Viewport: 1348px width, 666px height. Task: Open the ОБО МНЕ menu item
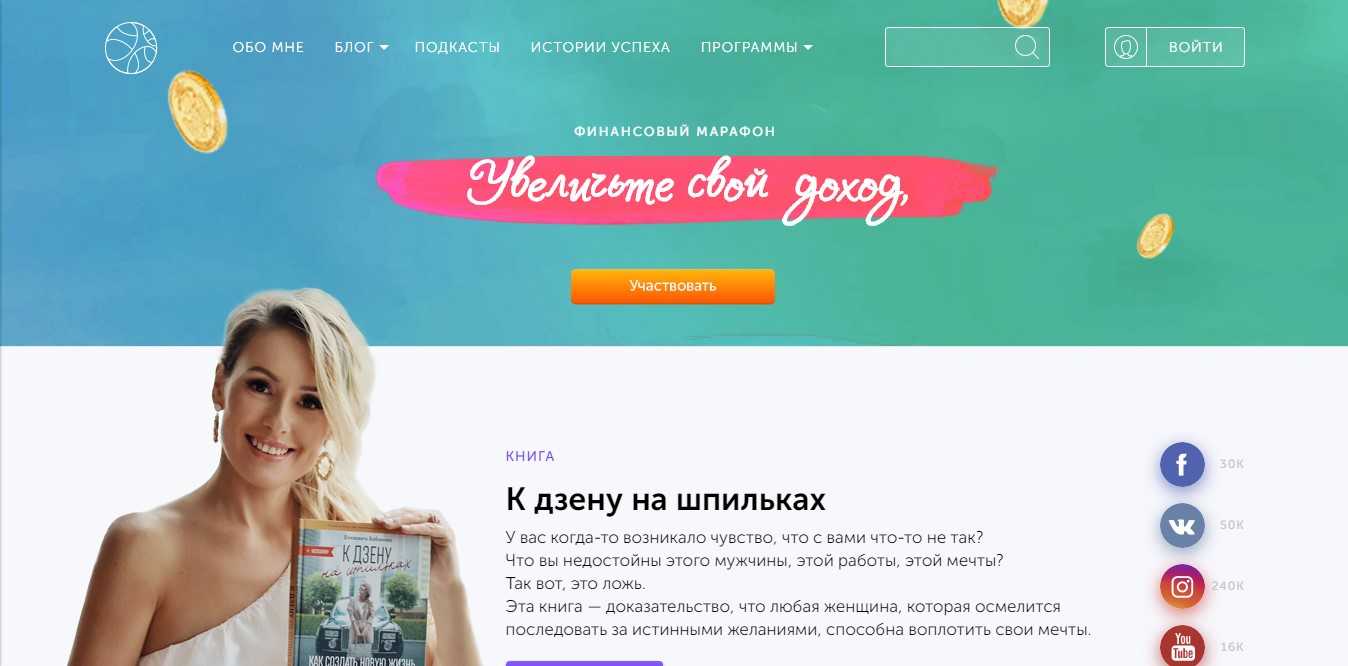pos(268,47)
